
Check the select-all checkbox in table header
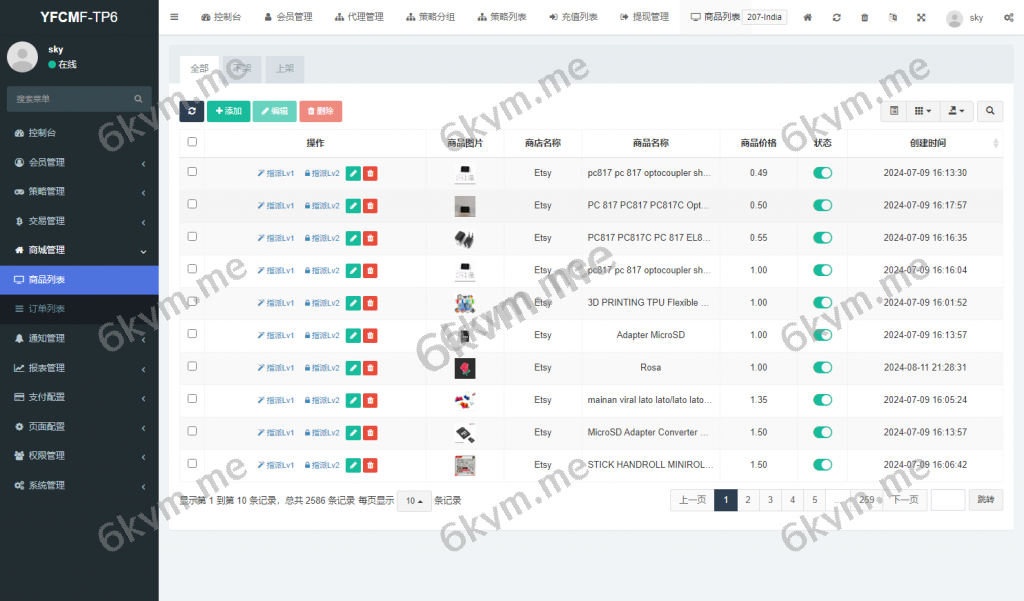click(x=191, y=141)
